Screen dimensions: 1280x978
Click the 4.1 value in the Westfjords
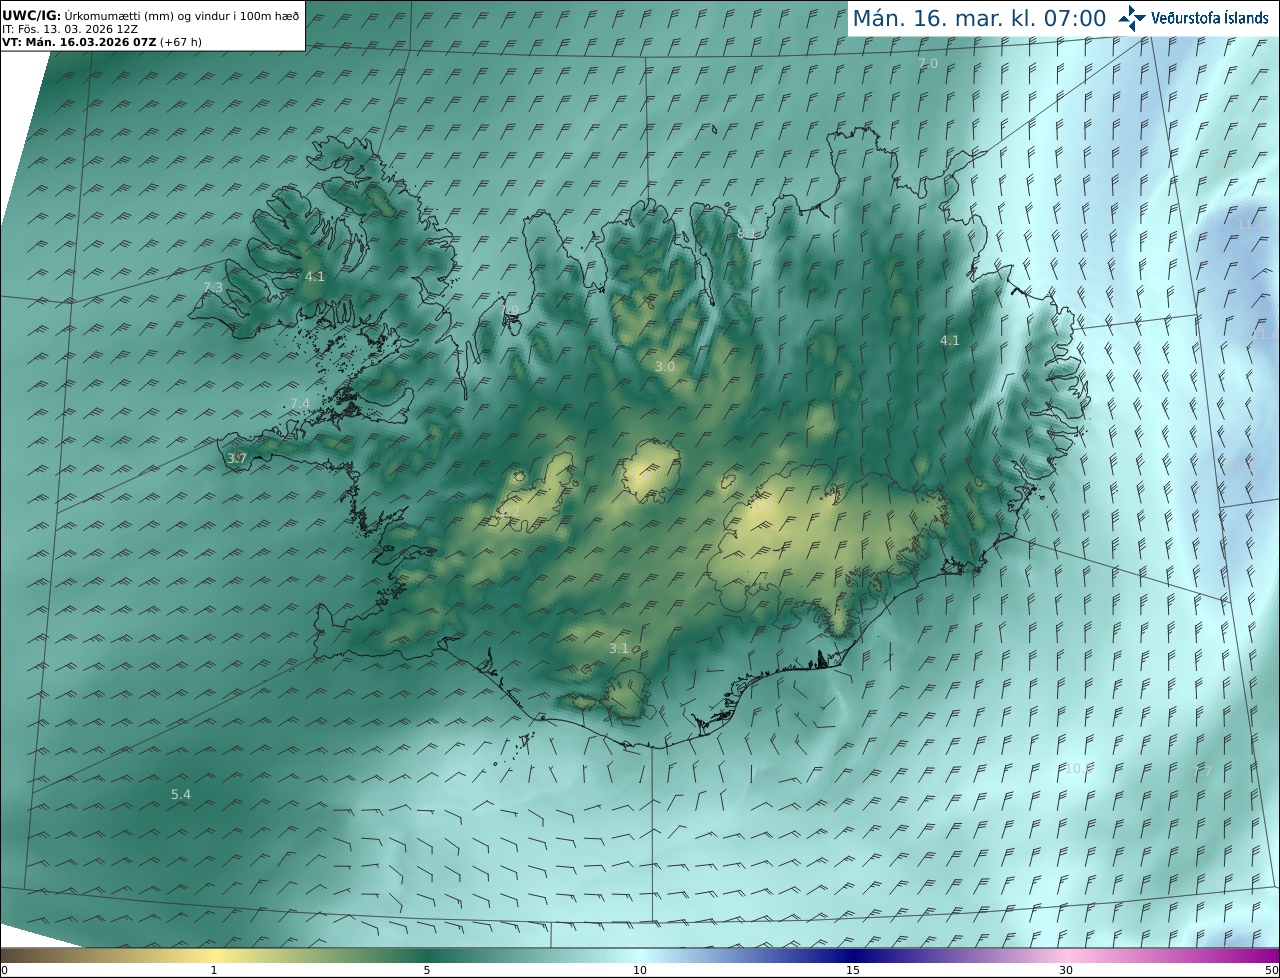click(x=315, y=276)
